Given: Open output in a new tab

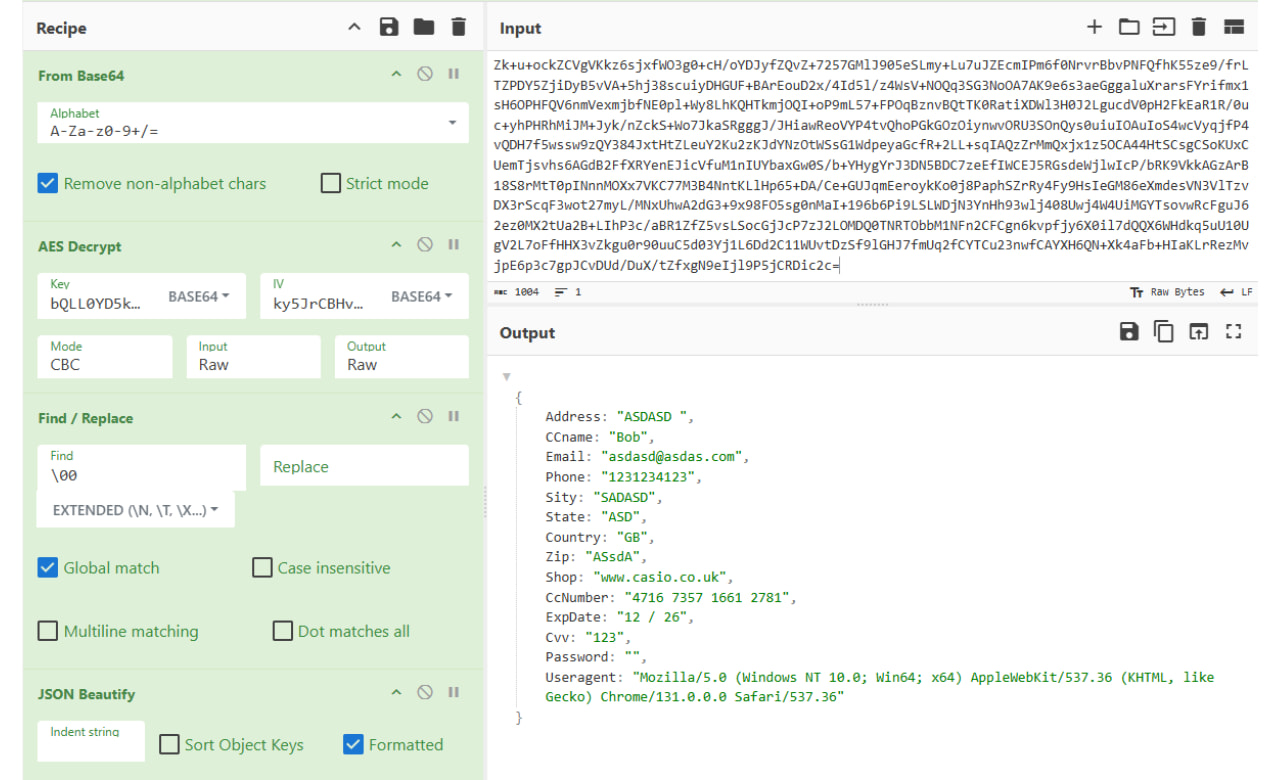Looking at the screenshot, I should click(x=1198, y=332).
